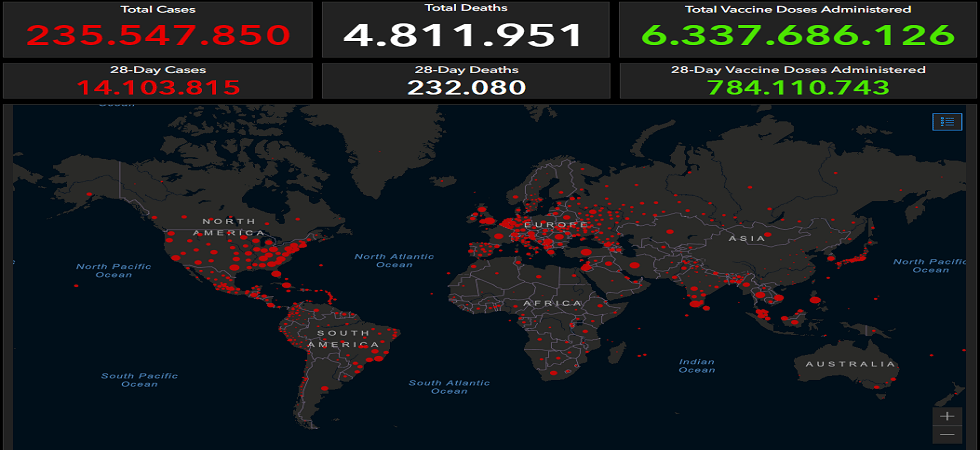Click the South Atlantic Ocean label
980x450 pixels.
point(449,386)
